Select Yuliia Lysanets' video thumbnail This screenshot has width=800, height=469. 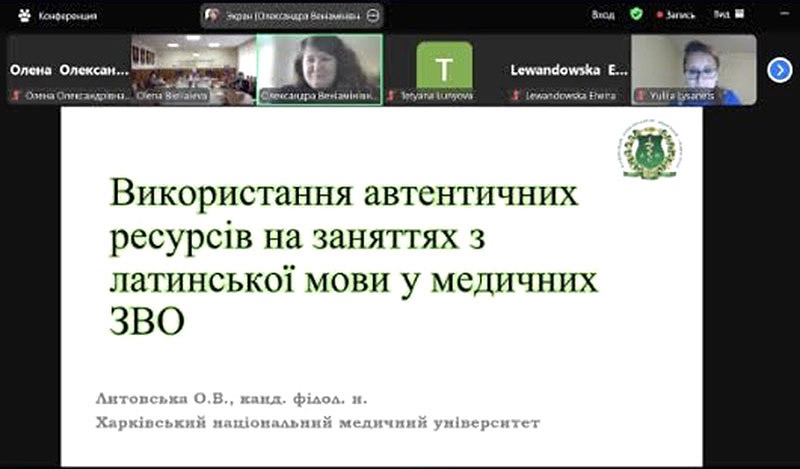(693, 65)
